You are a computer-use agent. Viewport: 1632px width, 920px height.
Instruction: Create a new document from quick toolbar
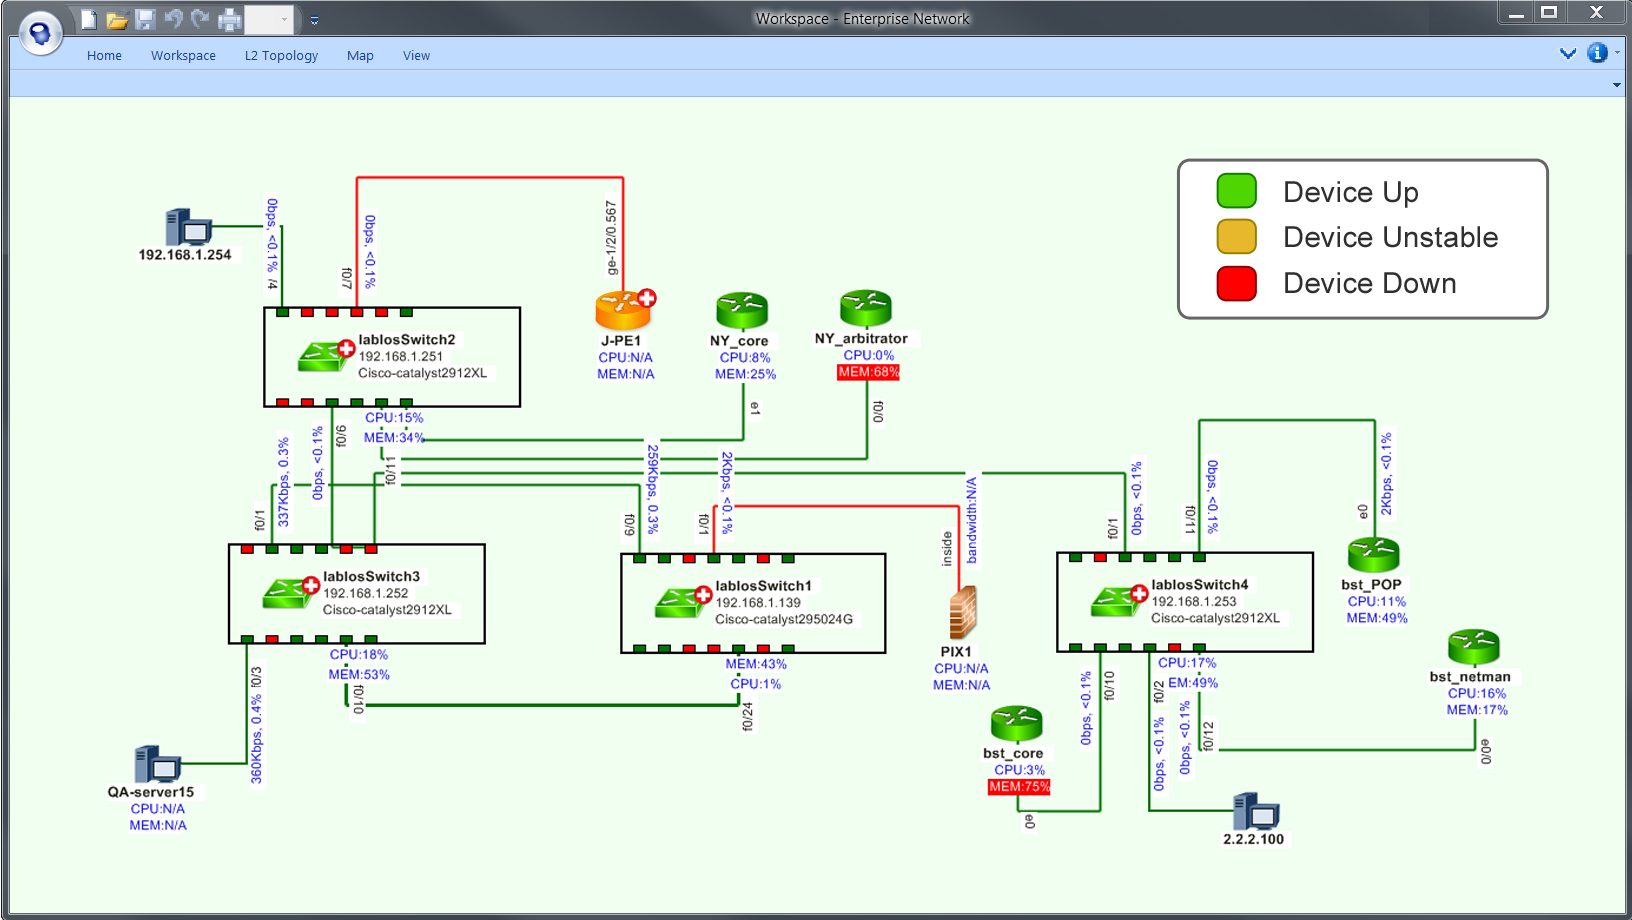(89, 18)
